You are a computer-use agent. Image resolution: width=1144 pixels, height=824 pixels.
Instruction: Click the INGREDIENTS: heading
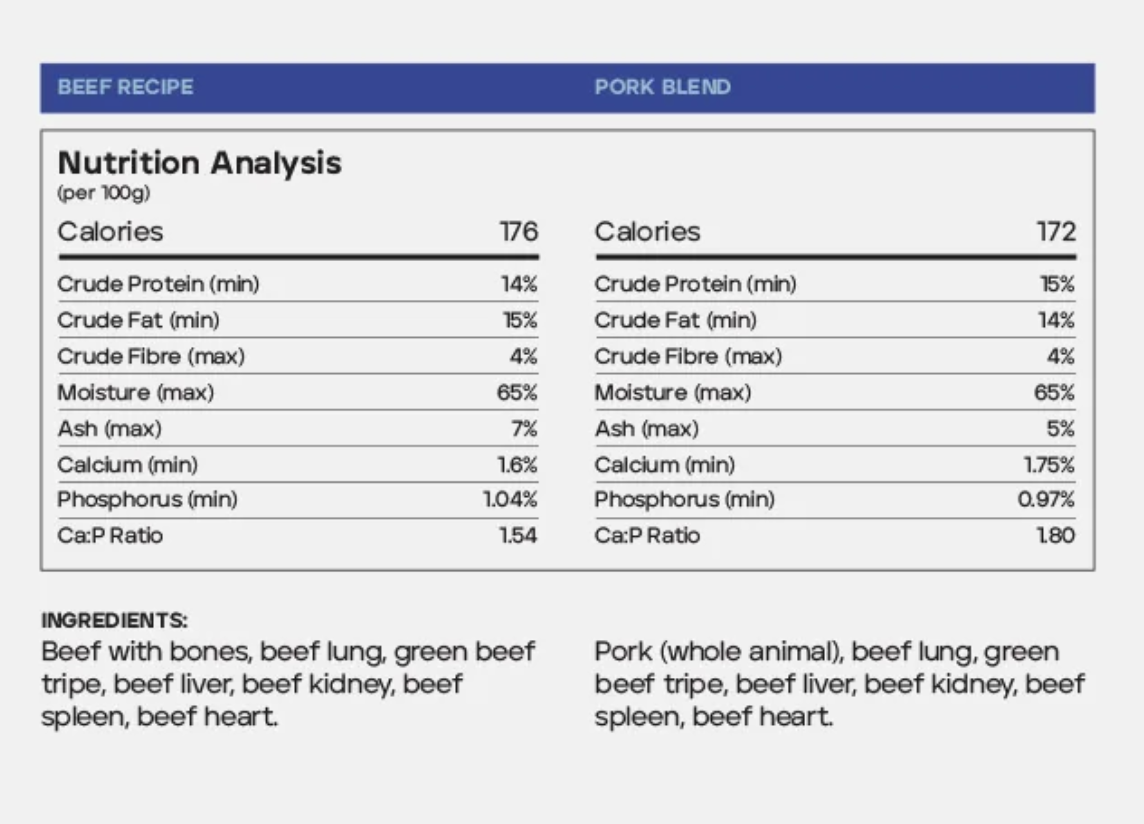(114, 620)
